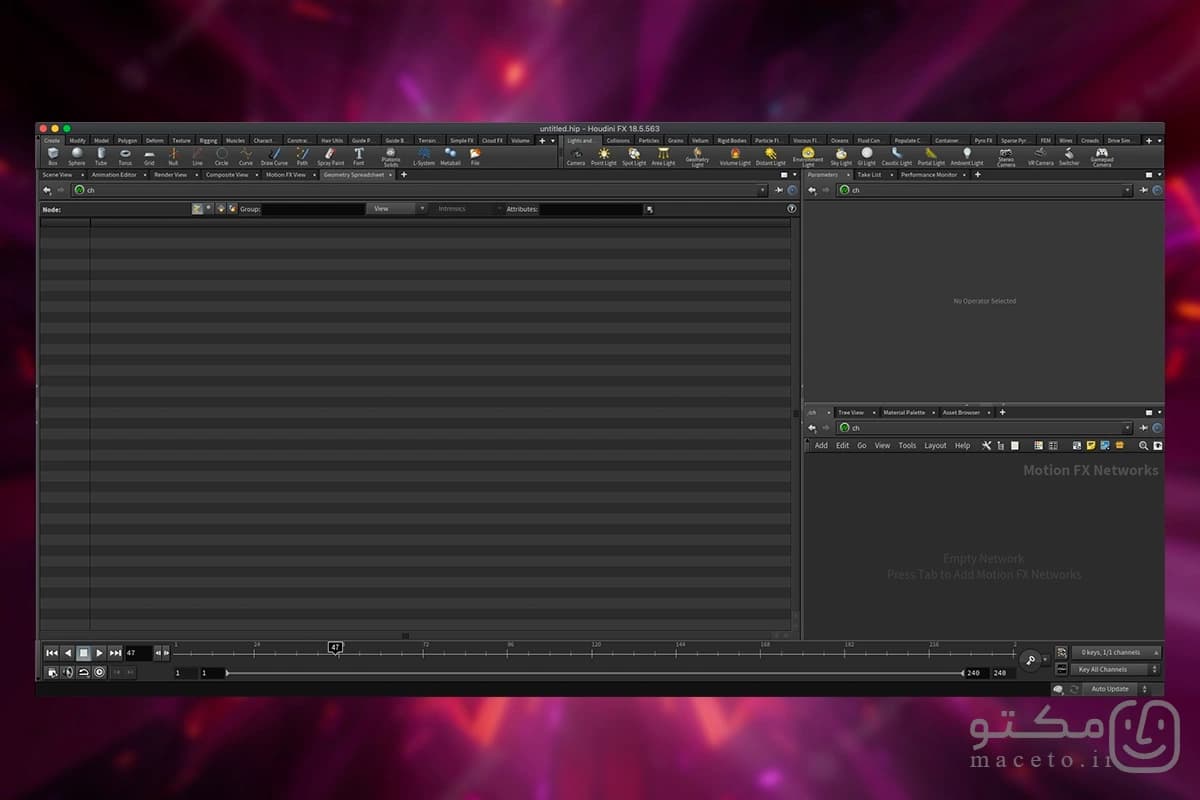Click the Attributes filter field
The image size is (1200, 800).
click(x=592, y=209)
